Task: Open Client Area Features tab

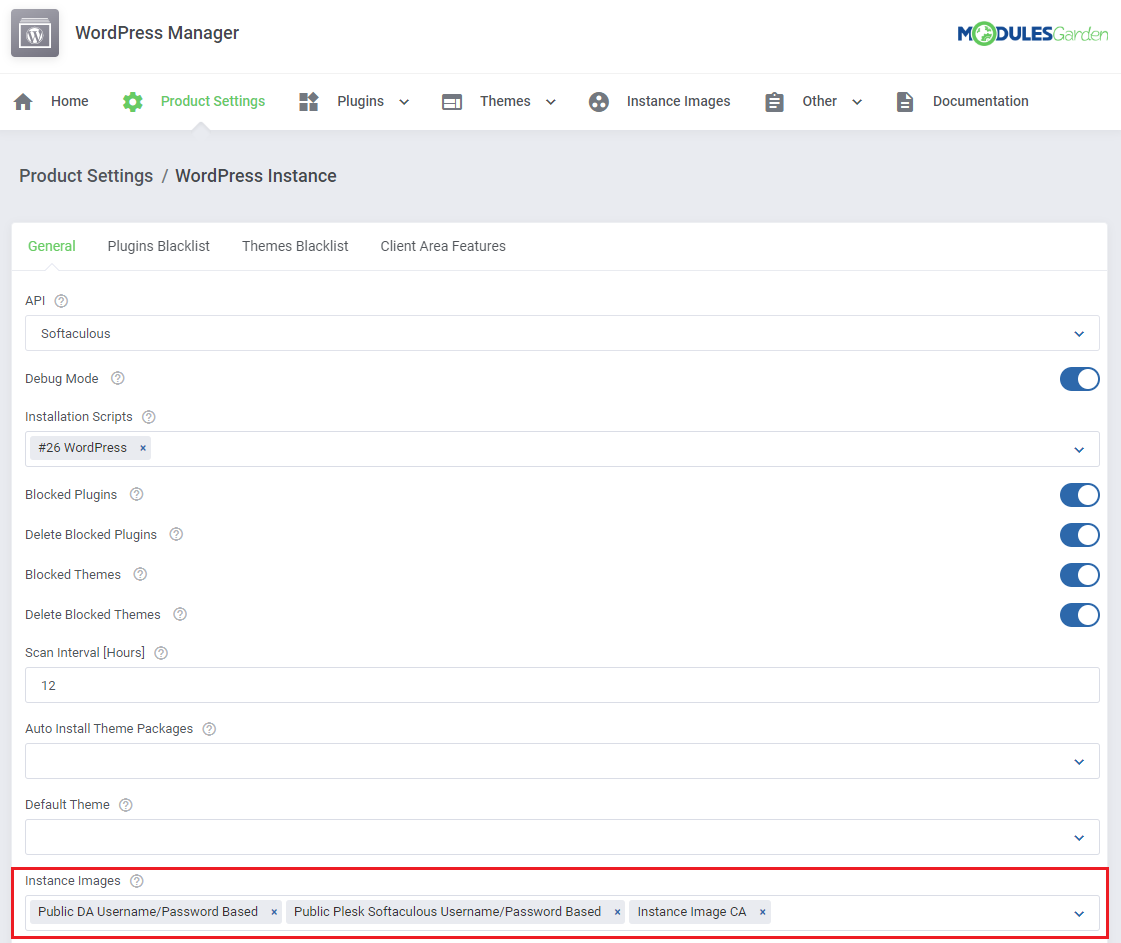Action: [443, 246]
